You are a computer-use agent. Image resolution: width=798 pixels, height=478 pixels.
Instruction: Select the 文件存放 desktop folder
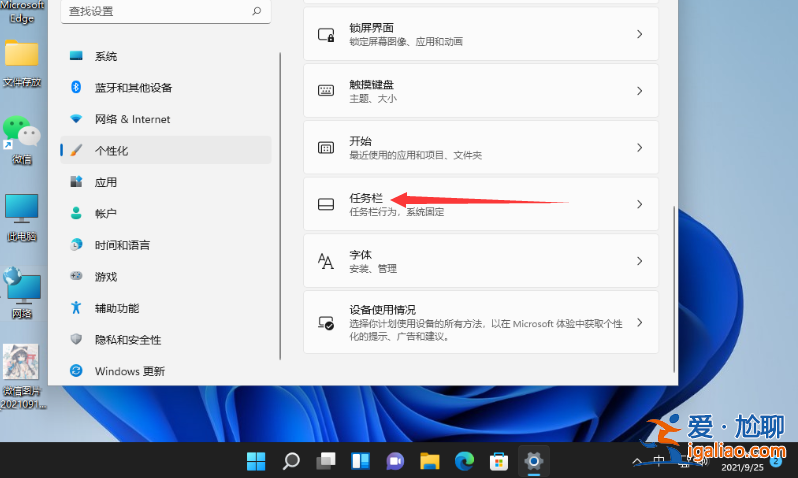[x=22, y=63]
